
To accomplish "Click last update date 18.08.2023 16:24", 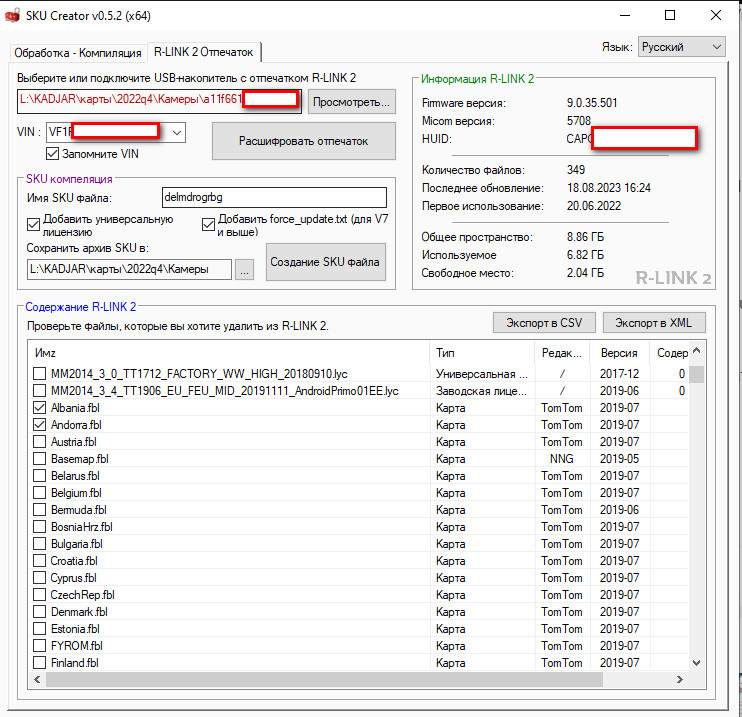I will (609, 188).
